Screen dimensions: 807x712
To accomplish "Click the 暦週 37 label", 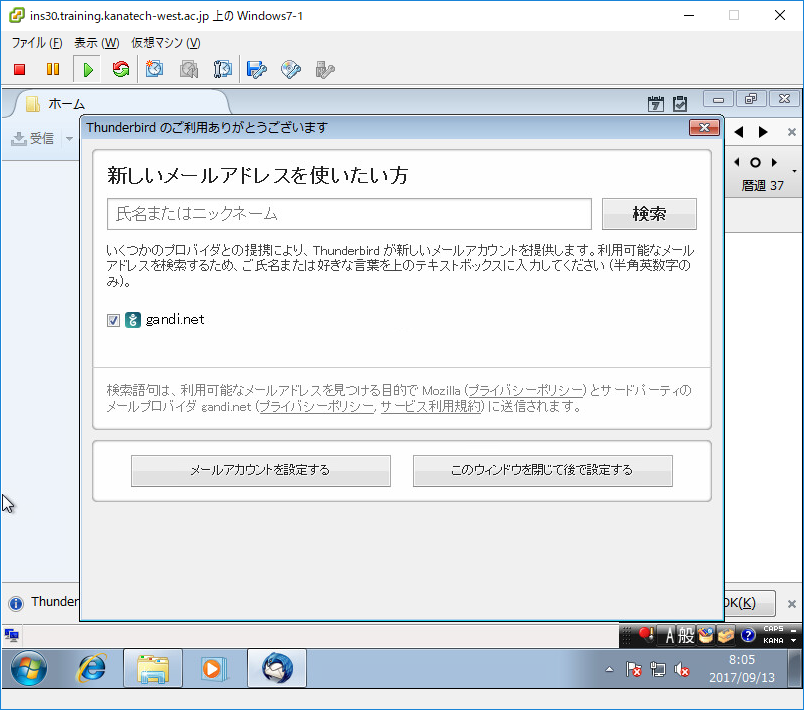I will pyautogui.click(x=762, y=186).
